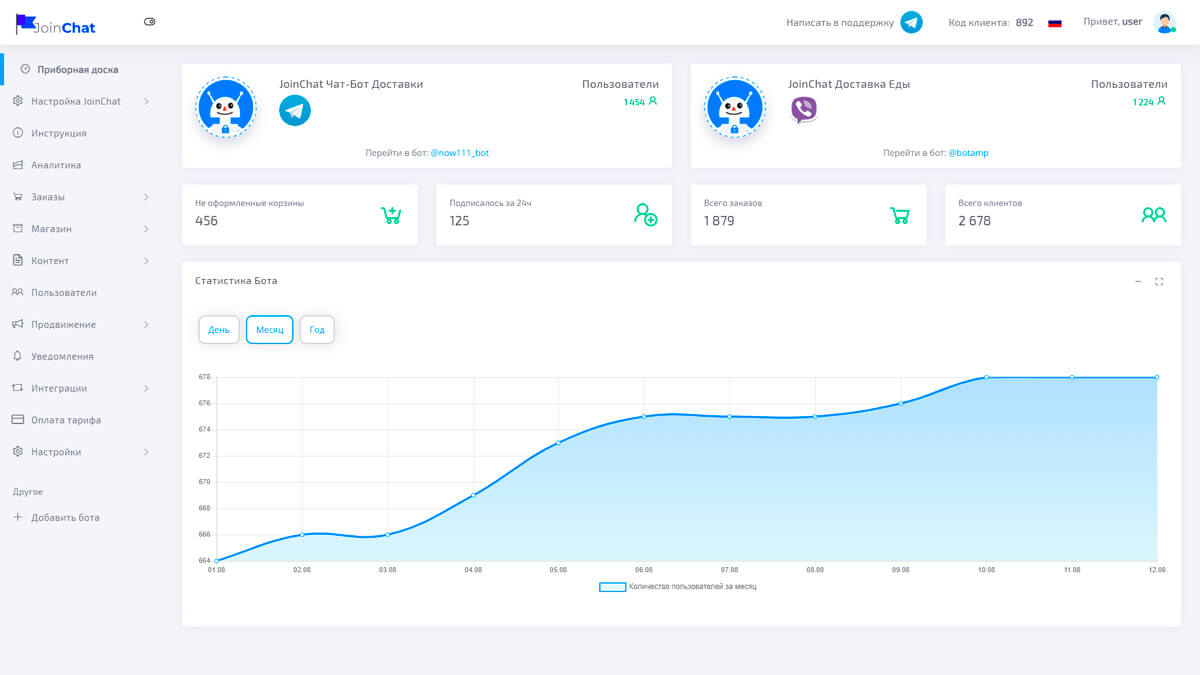Click user icon next to 1454
This screenshot has height=675, width=1200.
tap(653, 101)
